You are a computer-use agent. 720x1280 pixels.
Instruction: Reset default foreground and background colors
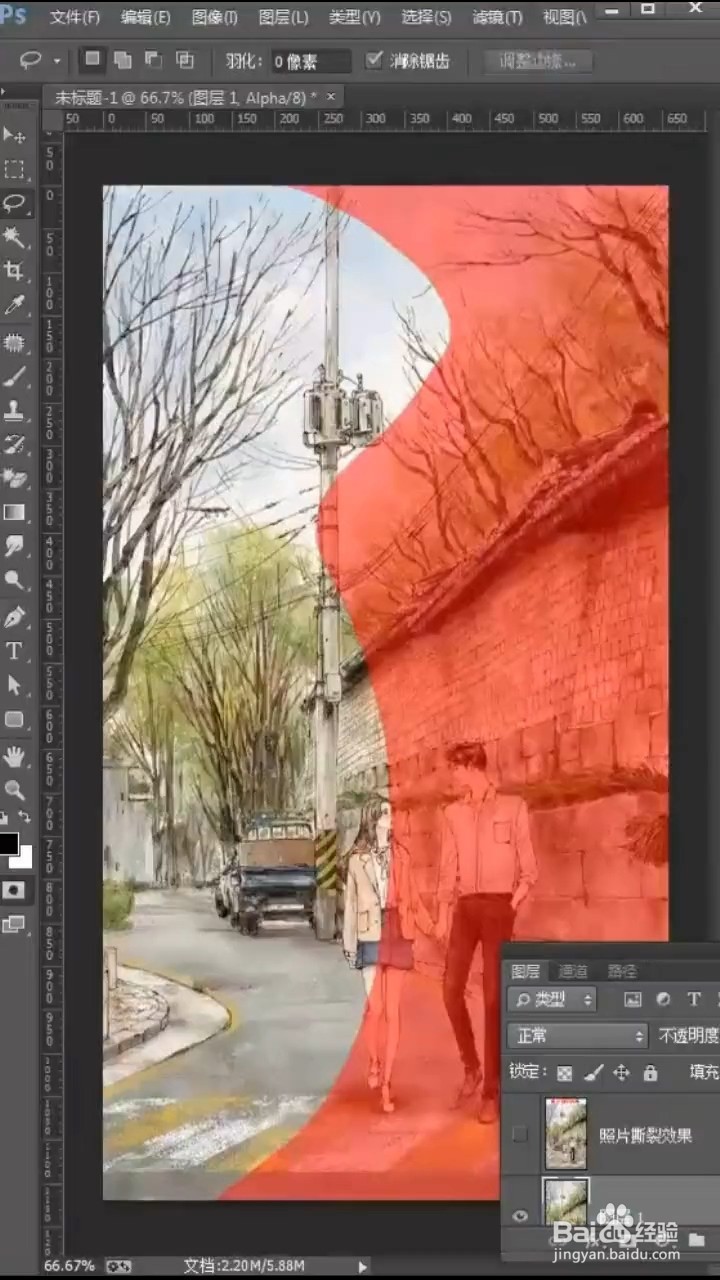(4, 818)
